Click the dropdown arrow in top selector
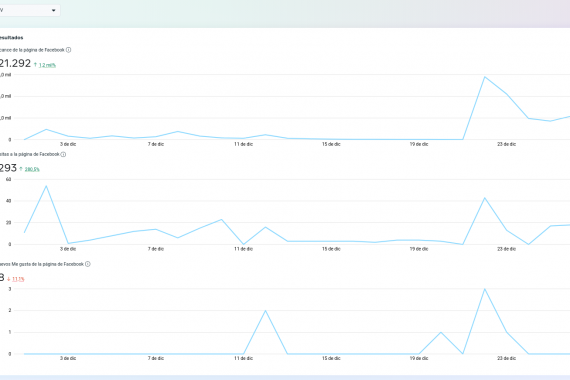Image resolution: width=570 pixels, height=380 pixels. [x=53, y=10]
